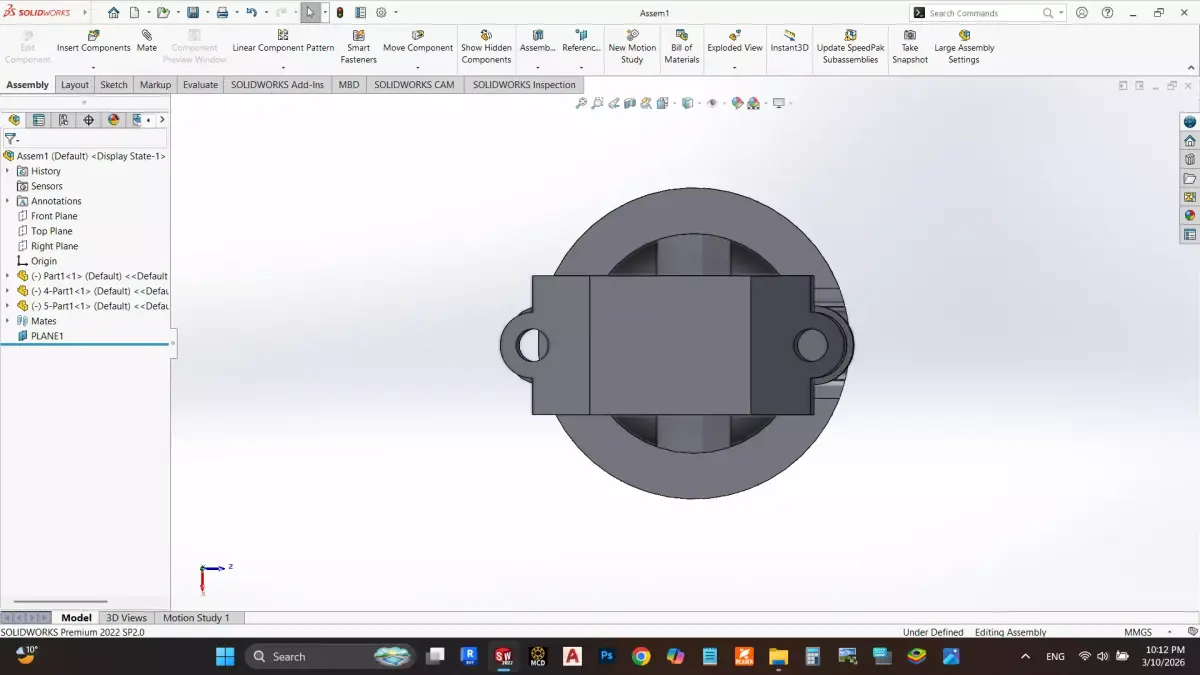Switch to the Layout tab
Screen dimensions: 1200x675
coord(75,85)
